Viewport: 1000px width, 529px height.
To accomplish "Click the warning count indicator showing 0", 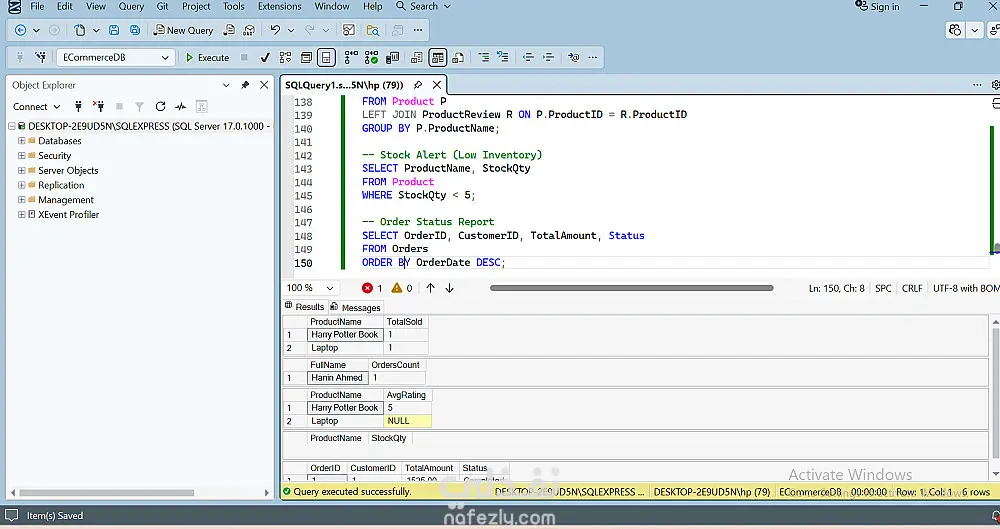I will pos(402,288).
